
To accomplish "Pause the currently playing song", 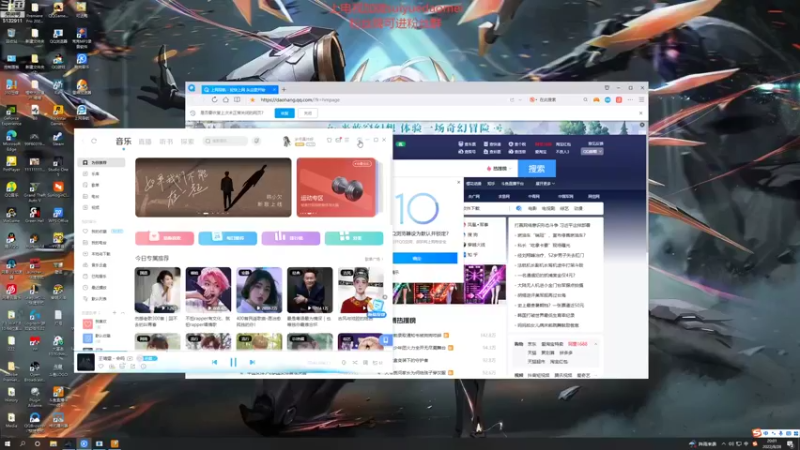I will [x=233, y=362].
